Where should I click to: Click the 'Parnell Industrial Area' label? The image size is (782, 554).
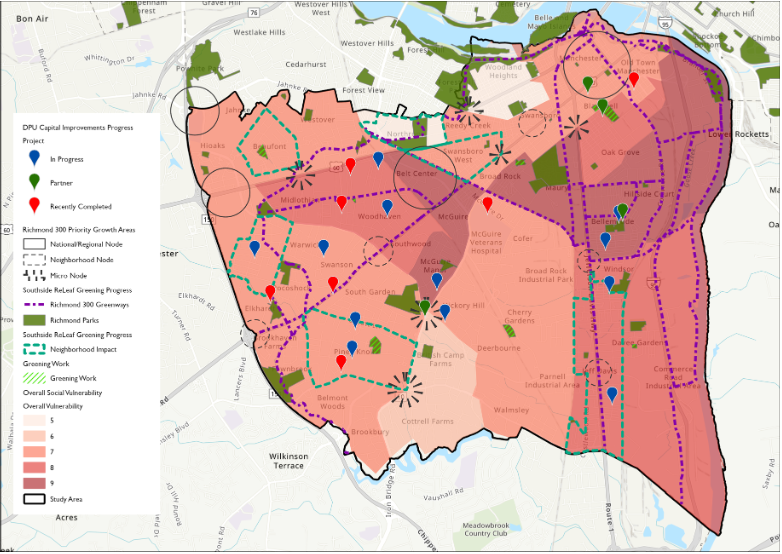coord(552,381)
